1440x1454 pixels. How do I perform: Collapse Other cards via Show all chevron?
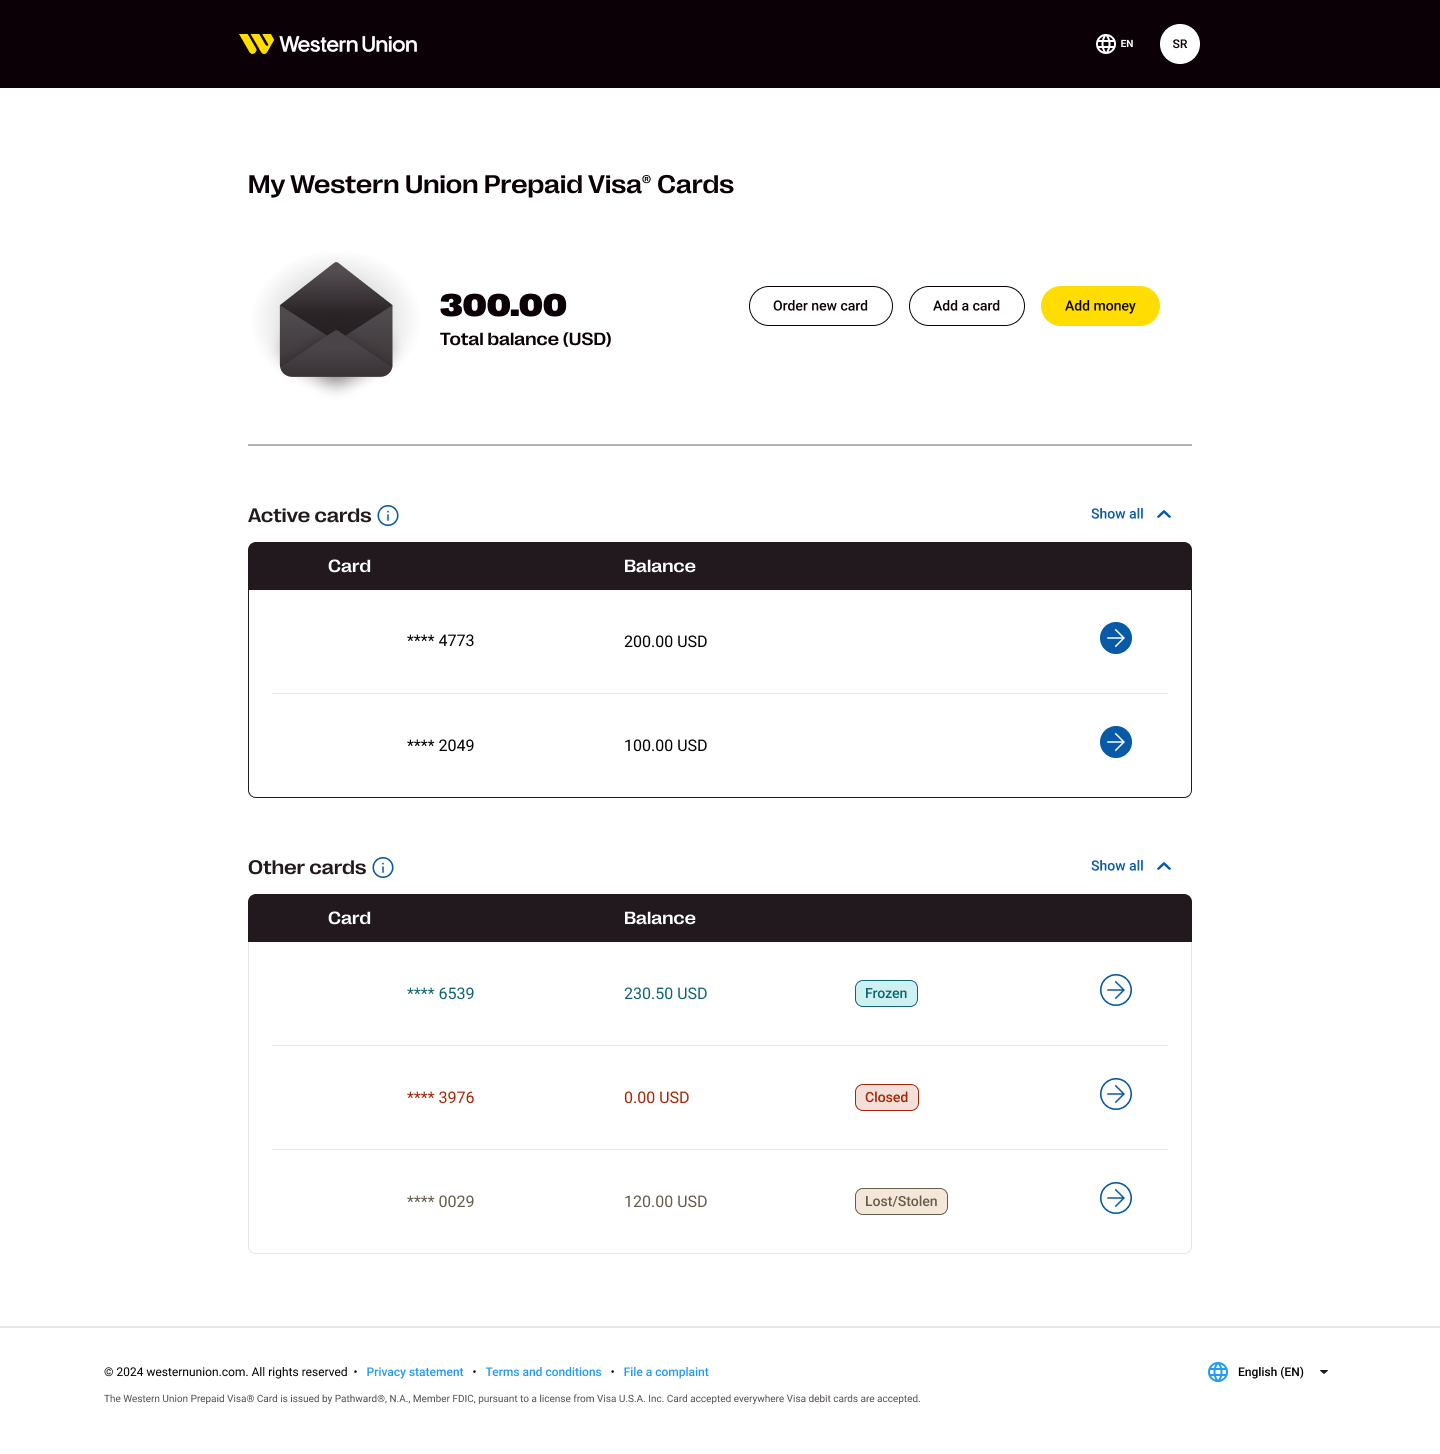[x=1164, y=866]
